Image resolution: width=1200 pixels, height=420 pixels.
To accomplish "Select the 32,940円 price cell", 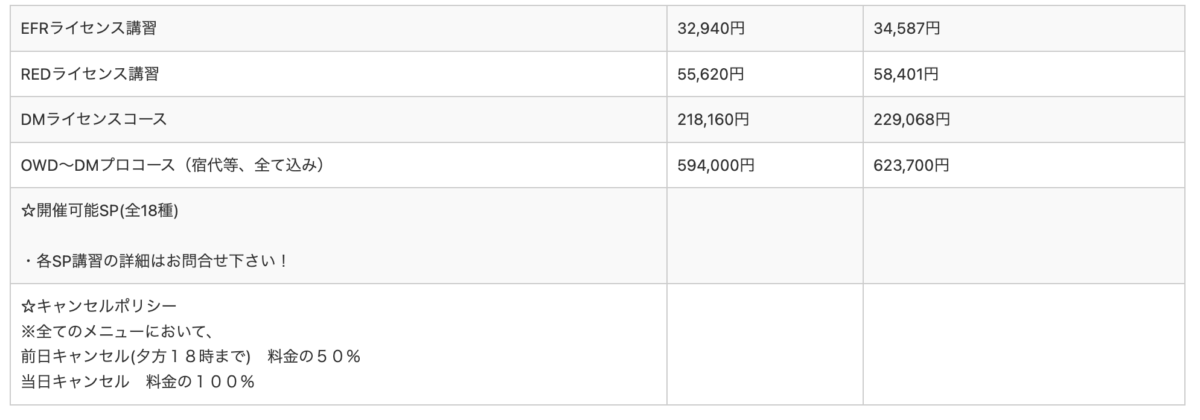I will (x=711, y=29).
